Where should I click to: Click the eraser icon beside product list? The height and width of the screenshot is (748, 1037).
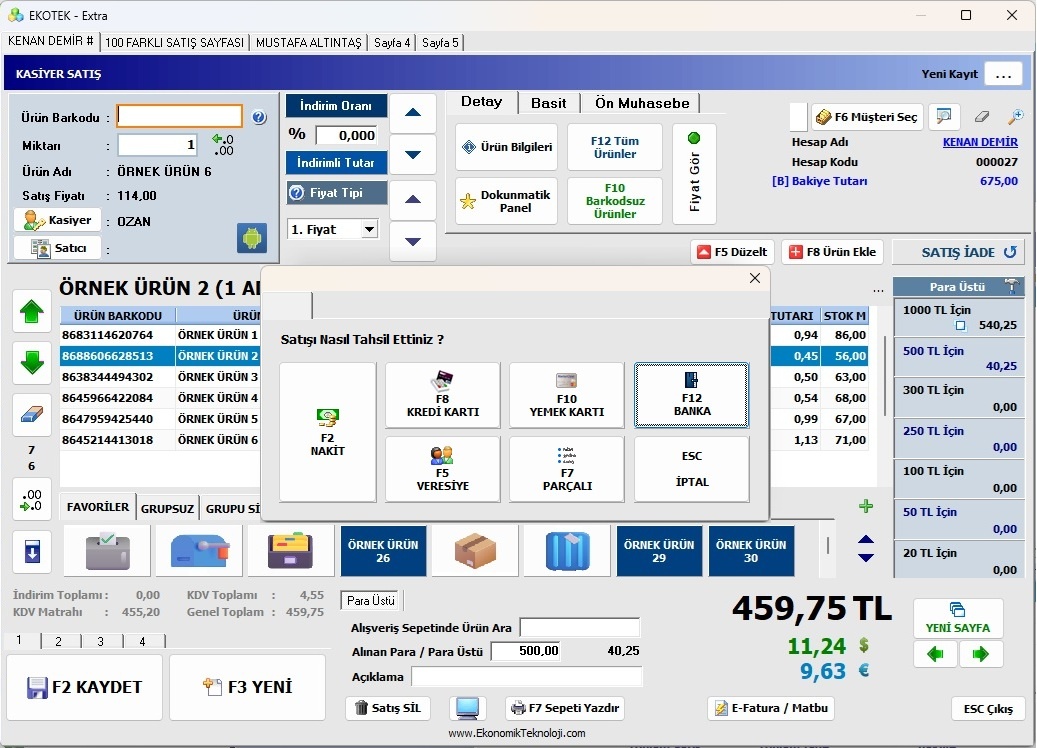click(x=32, y=415)
